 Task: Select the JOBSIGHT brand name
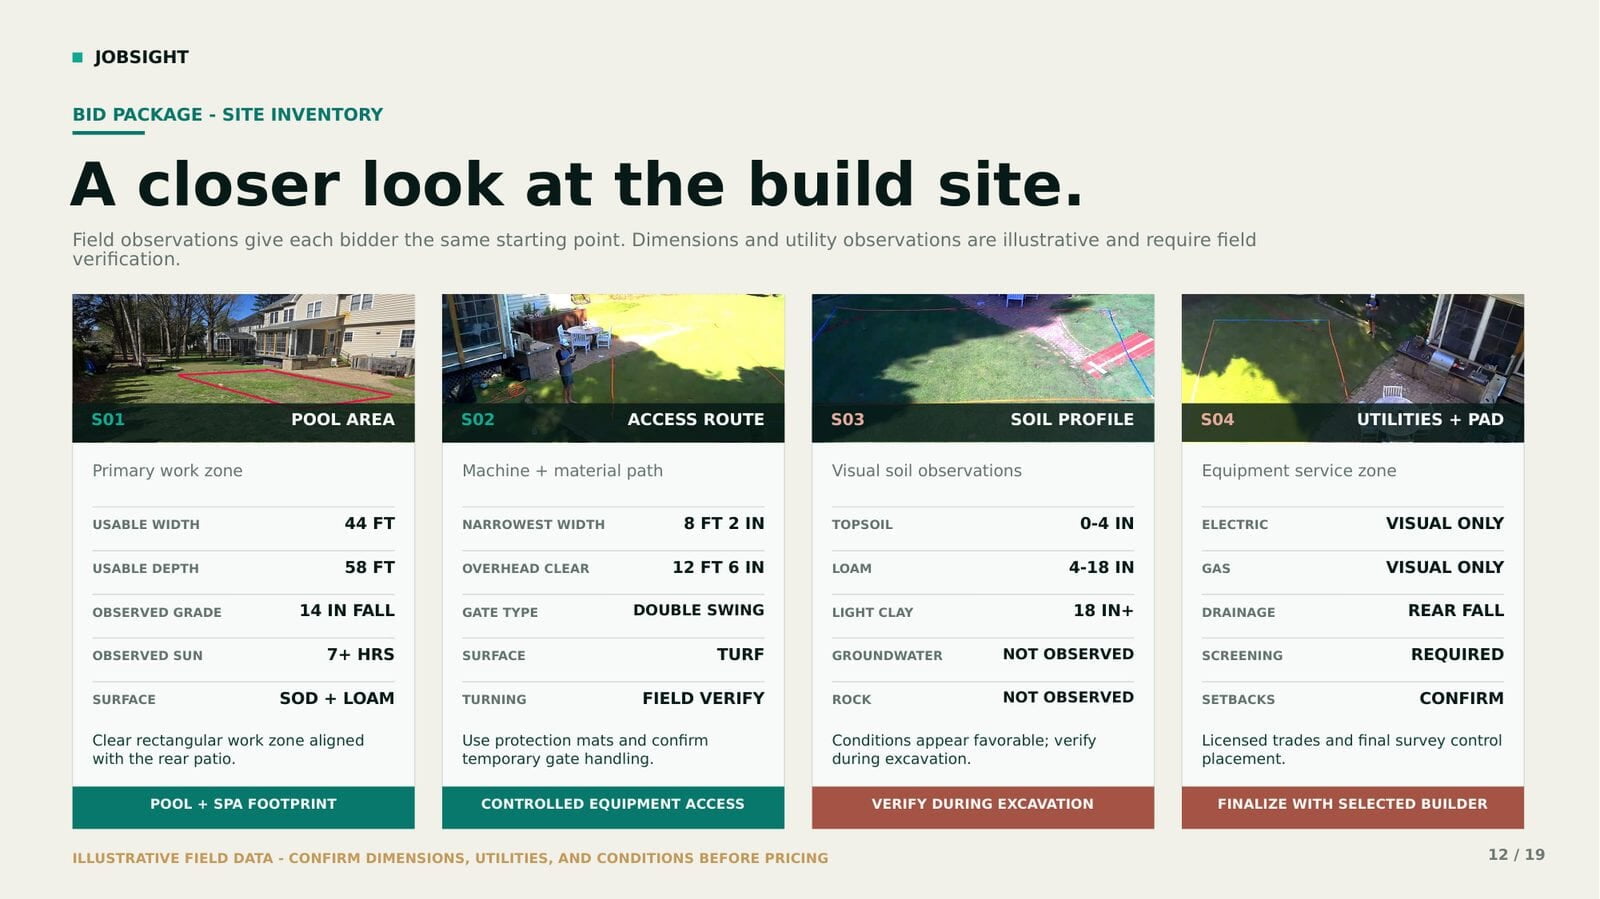pos(141,57)
